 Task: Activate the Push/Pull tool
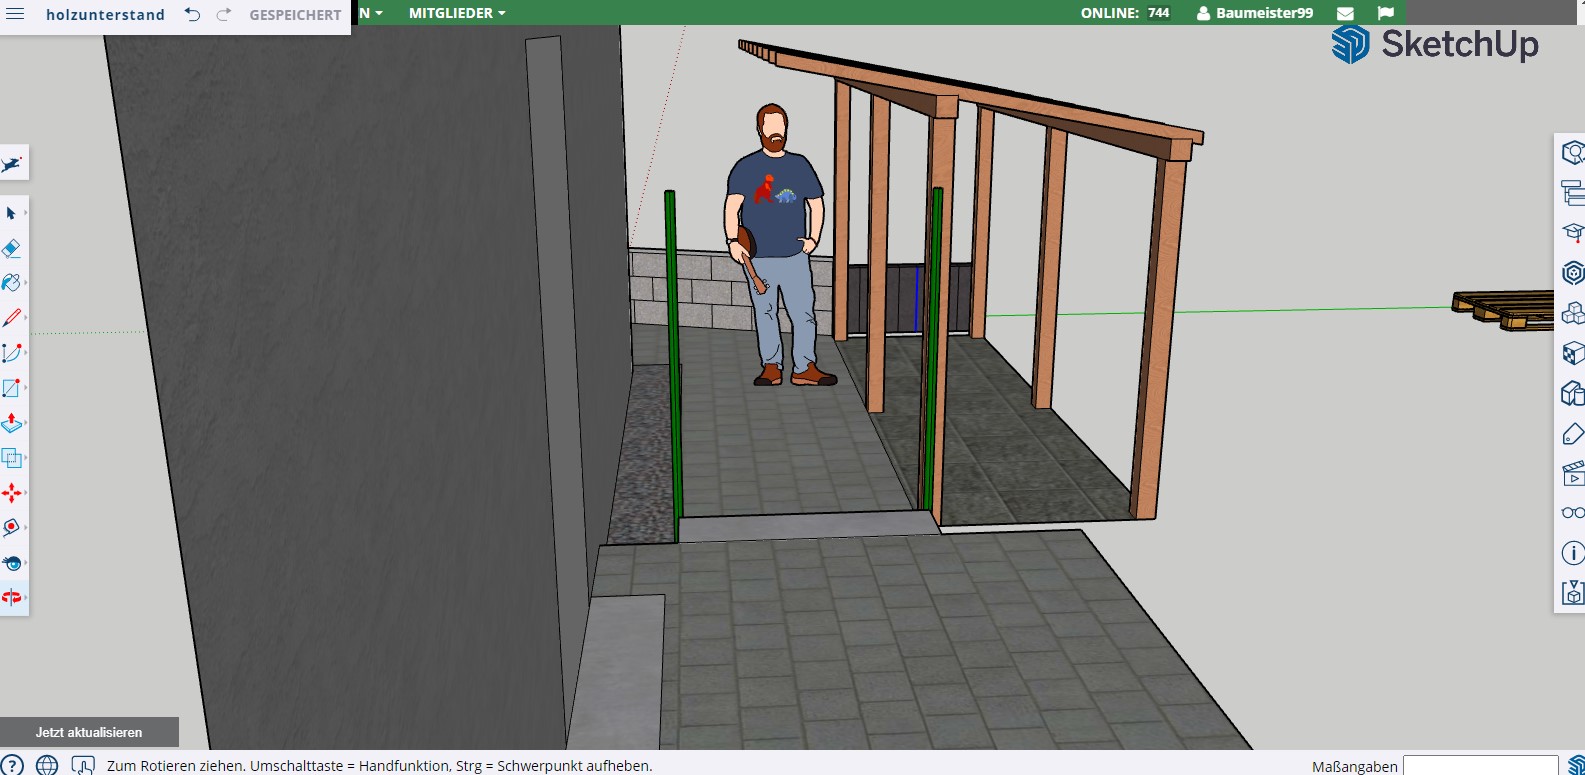point(12,423)
